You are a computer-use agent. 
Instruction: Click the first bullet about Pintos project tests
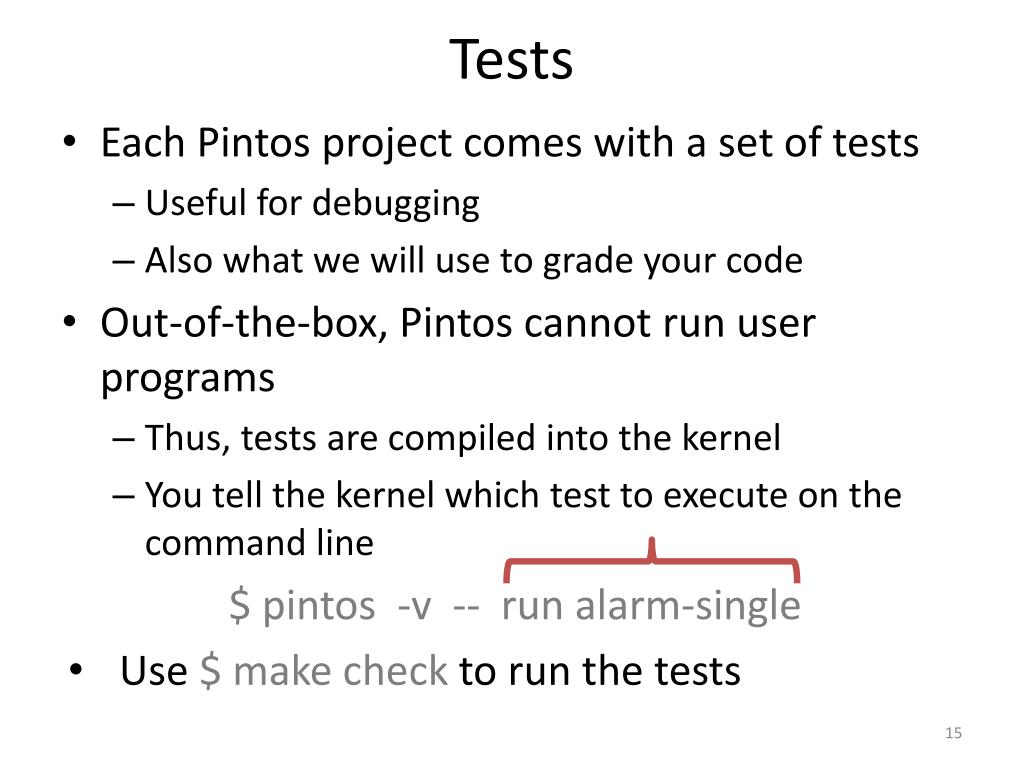509,143
